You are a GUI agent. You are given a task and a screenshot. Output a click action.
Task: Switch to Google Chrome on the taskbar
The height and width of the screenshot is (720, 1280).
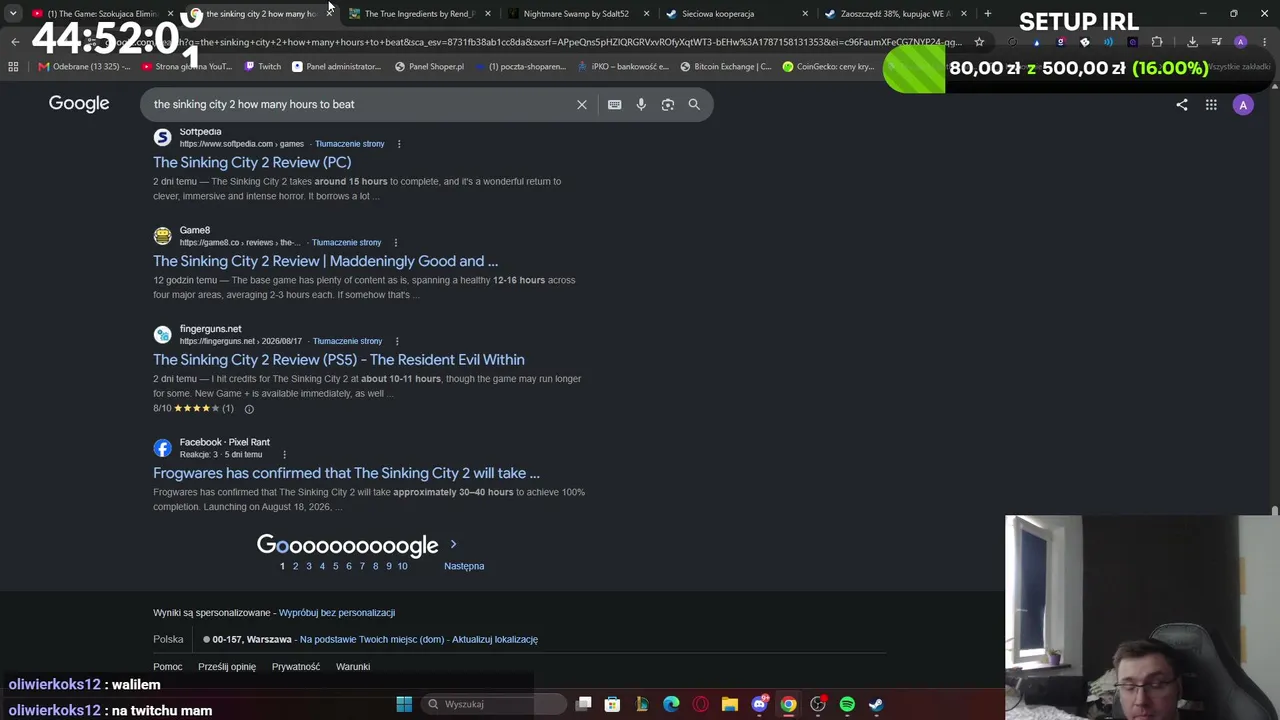tap(788, 704)
